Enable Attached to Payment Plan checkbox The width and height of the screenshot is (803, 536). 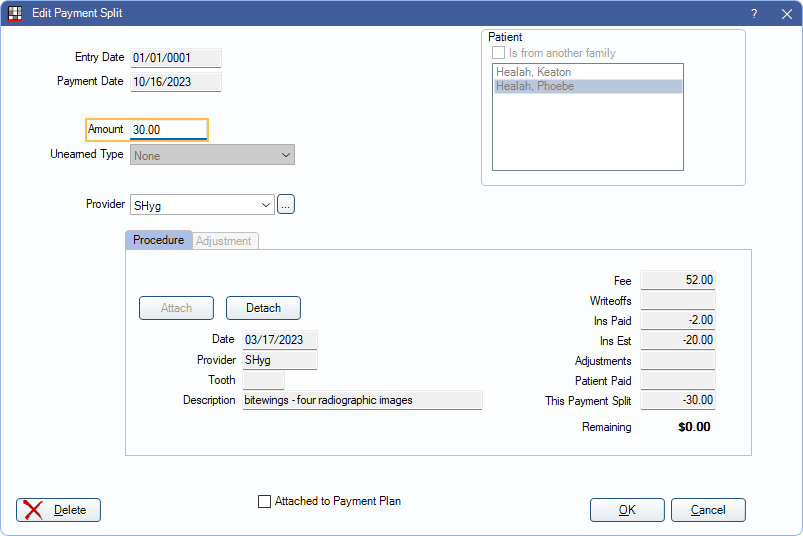pyautogui.click(x=265, y=502)
